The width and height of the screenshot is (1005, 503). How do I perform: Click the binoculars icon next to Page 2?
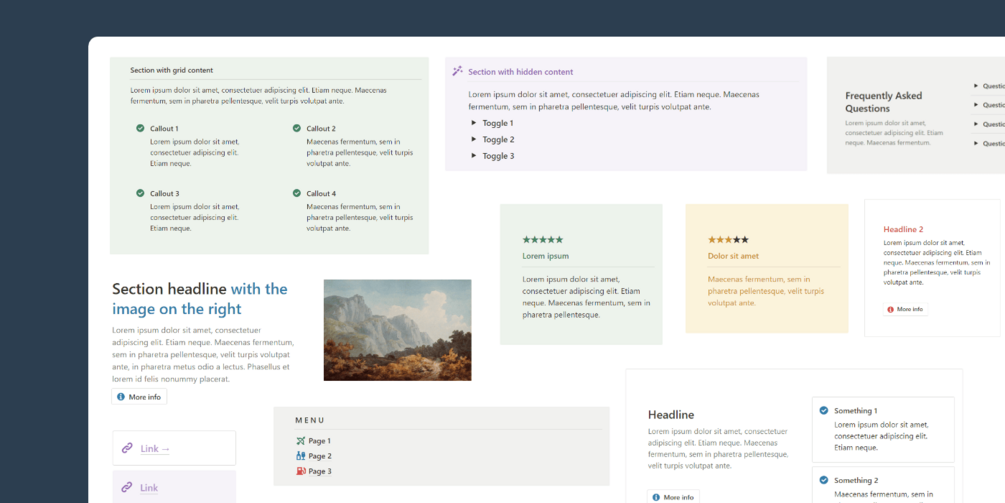pyautogui.click(x=301, y=456)
